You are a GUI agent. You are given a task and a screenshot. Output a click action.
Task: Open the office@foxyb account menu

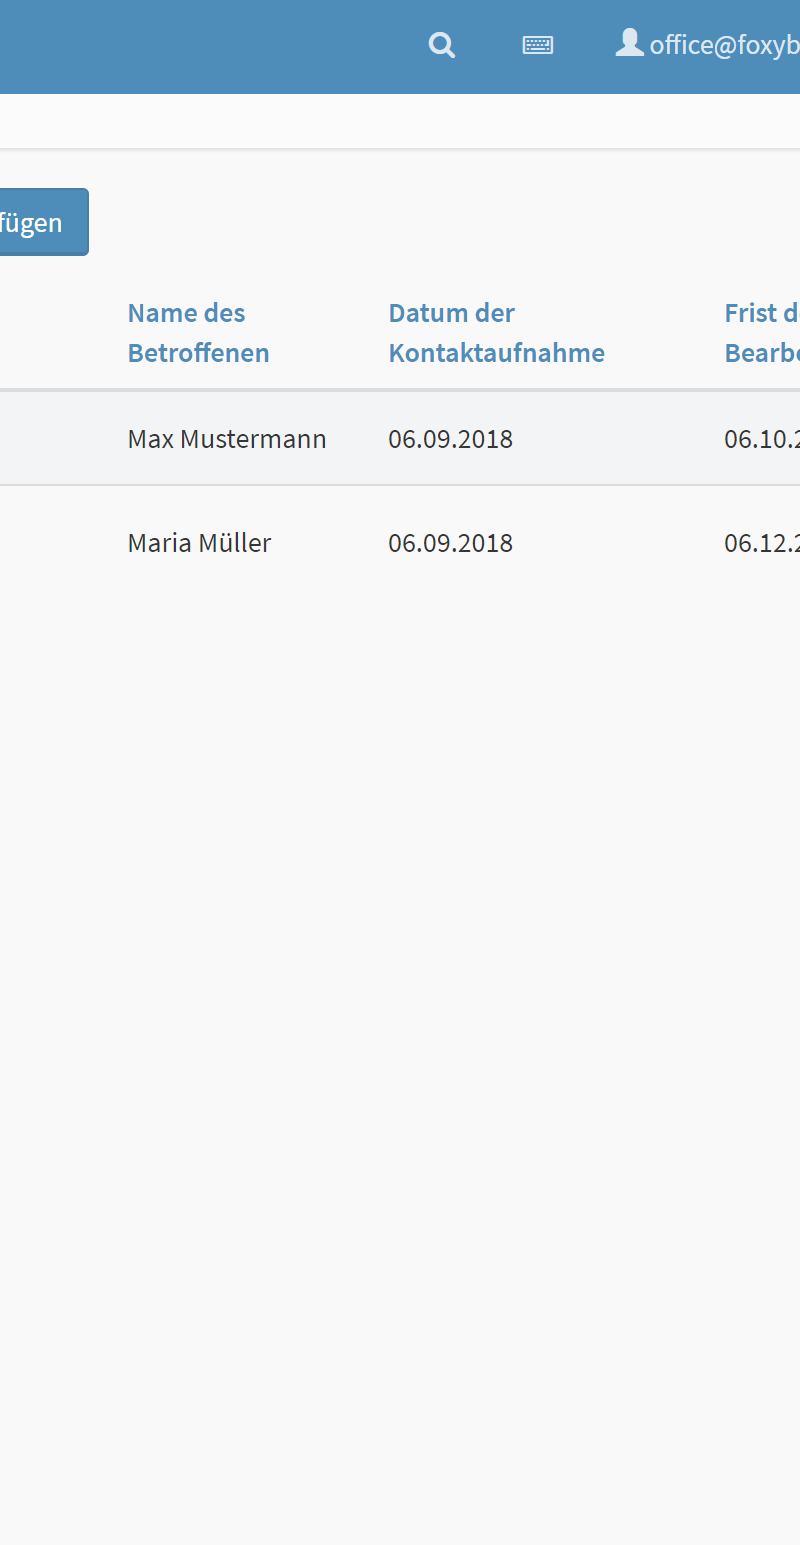pyautogui.click(x=724, y=45)
